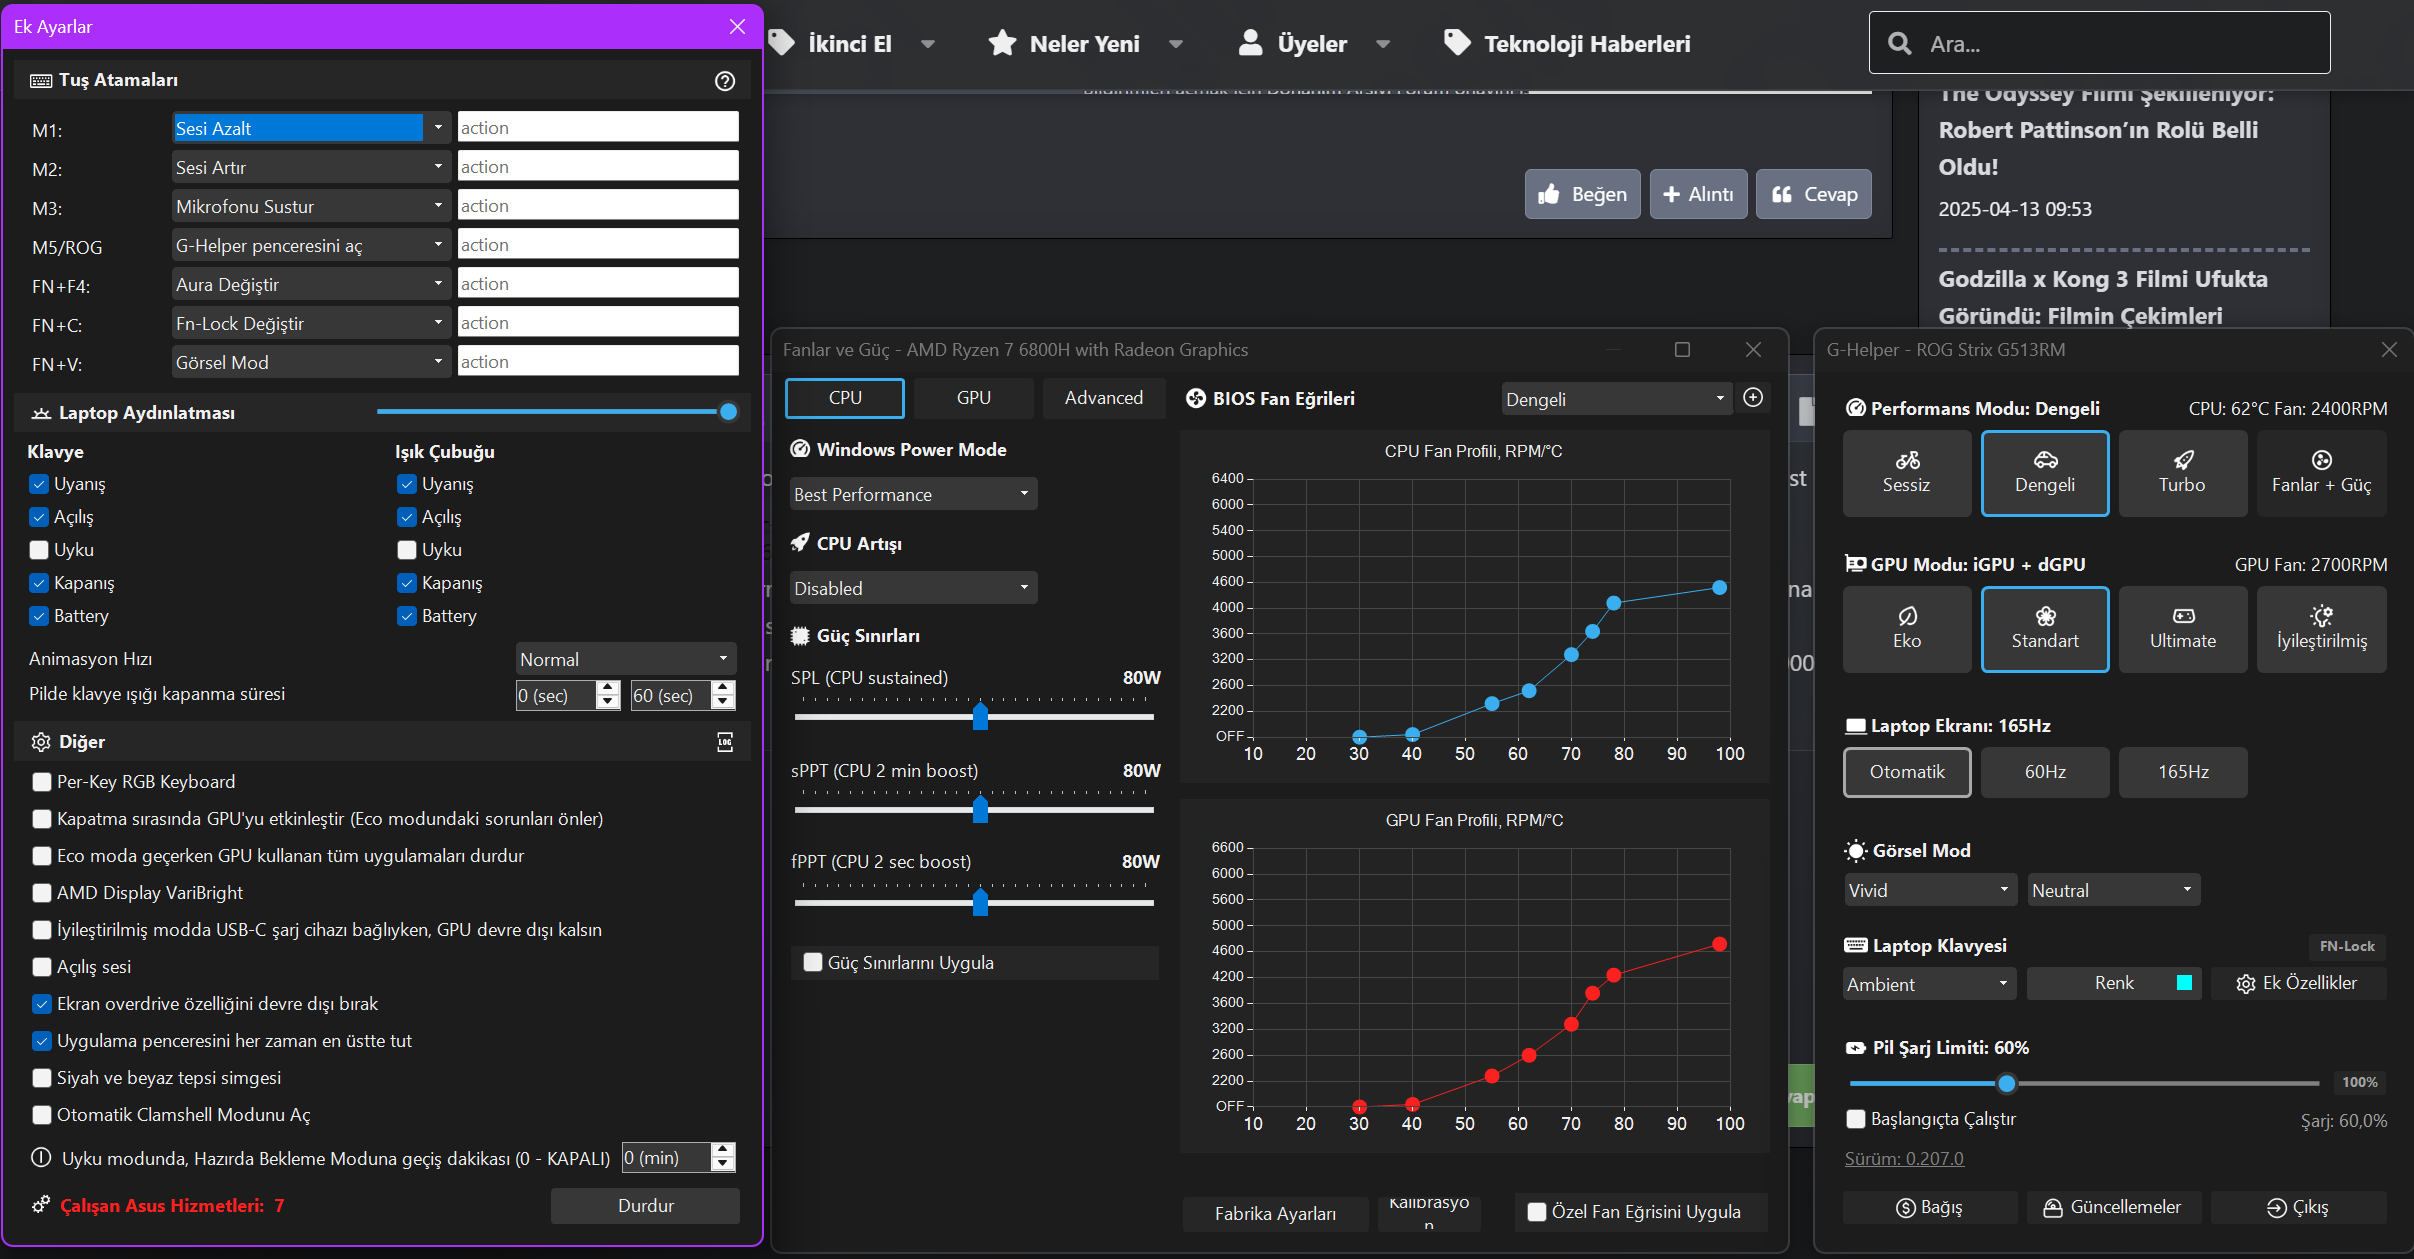Switch to Turbo performance mode
This screenshot has height=1259, width=2414.
pyautogui.click(x=2181, y=473)
